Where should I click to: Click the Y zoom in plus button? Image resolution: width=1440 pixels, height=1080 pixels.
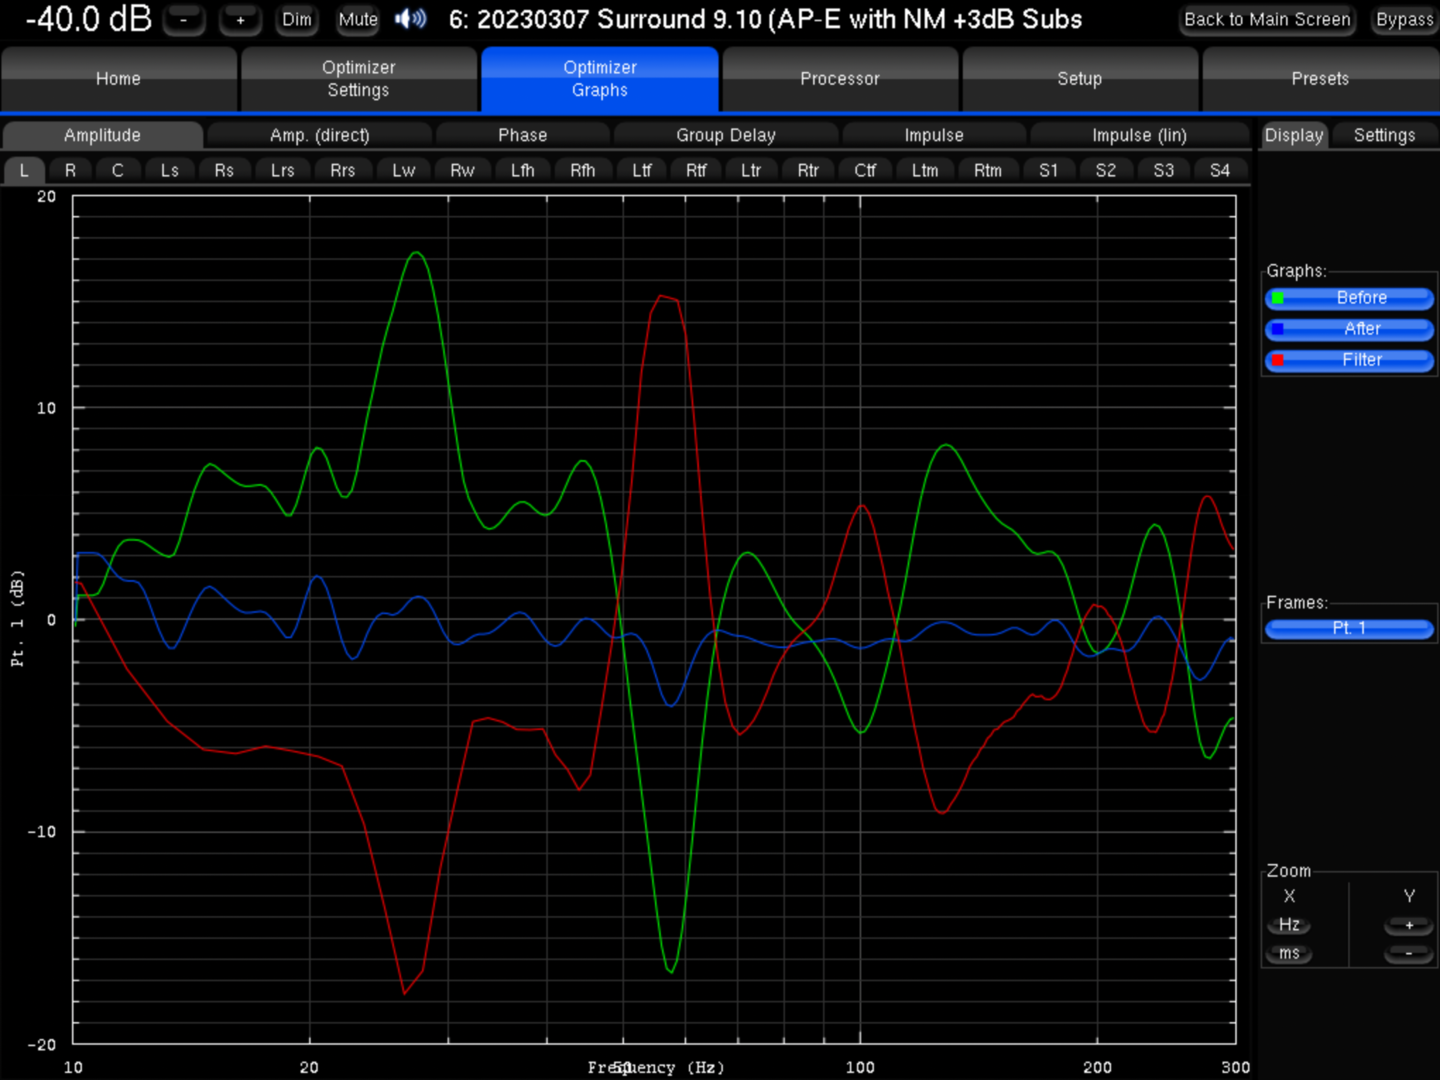1408,925
